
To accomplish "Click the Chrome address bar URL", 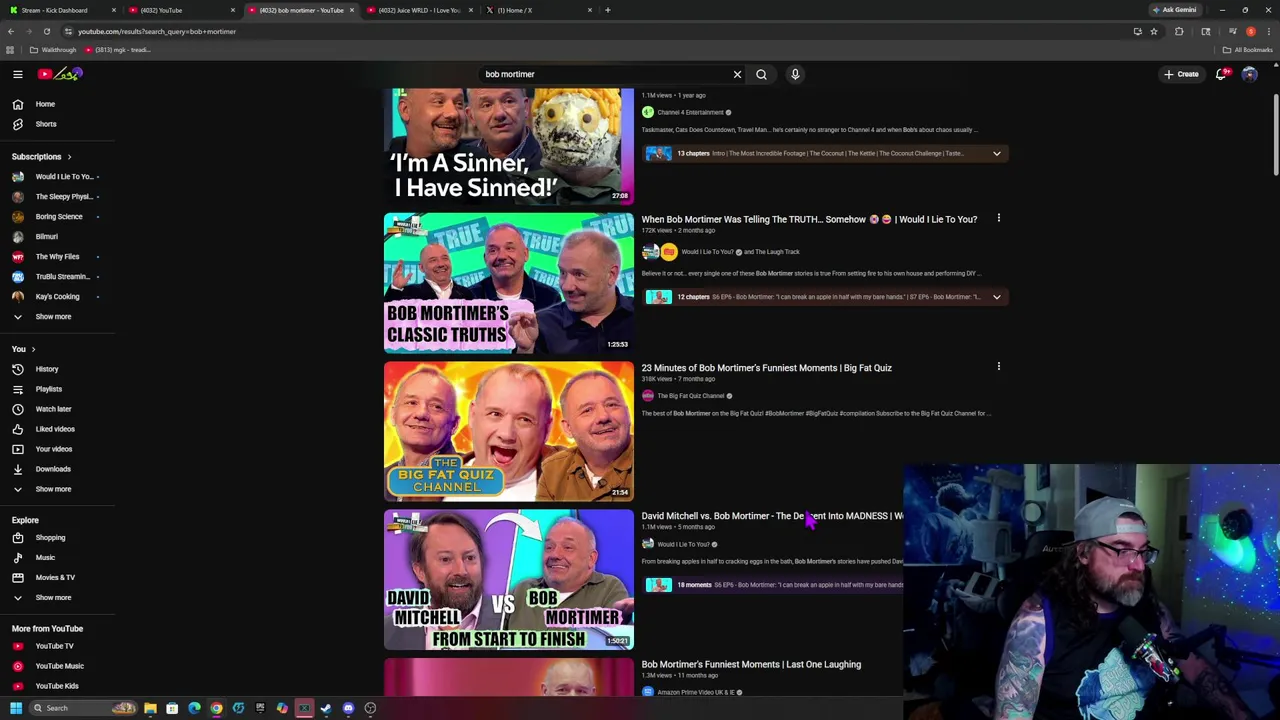I will (157, 31).
